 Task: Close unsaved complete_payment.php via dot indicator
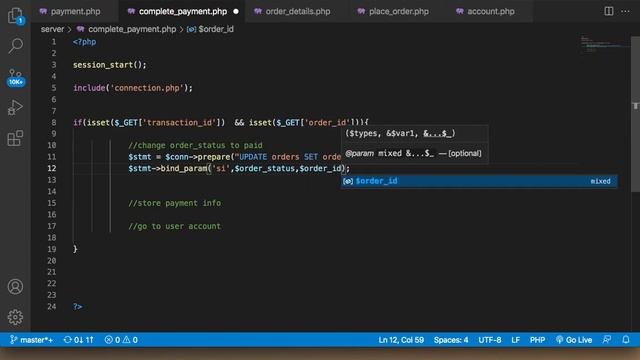point(236,11)
